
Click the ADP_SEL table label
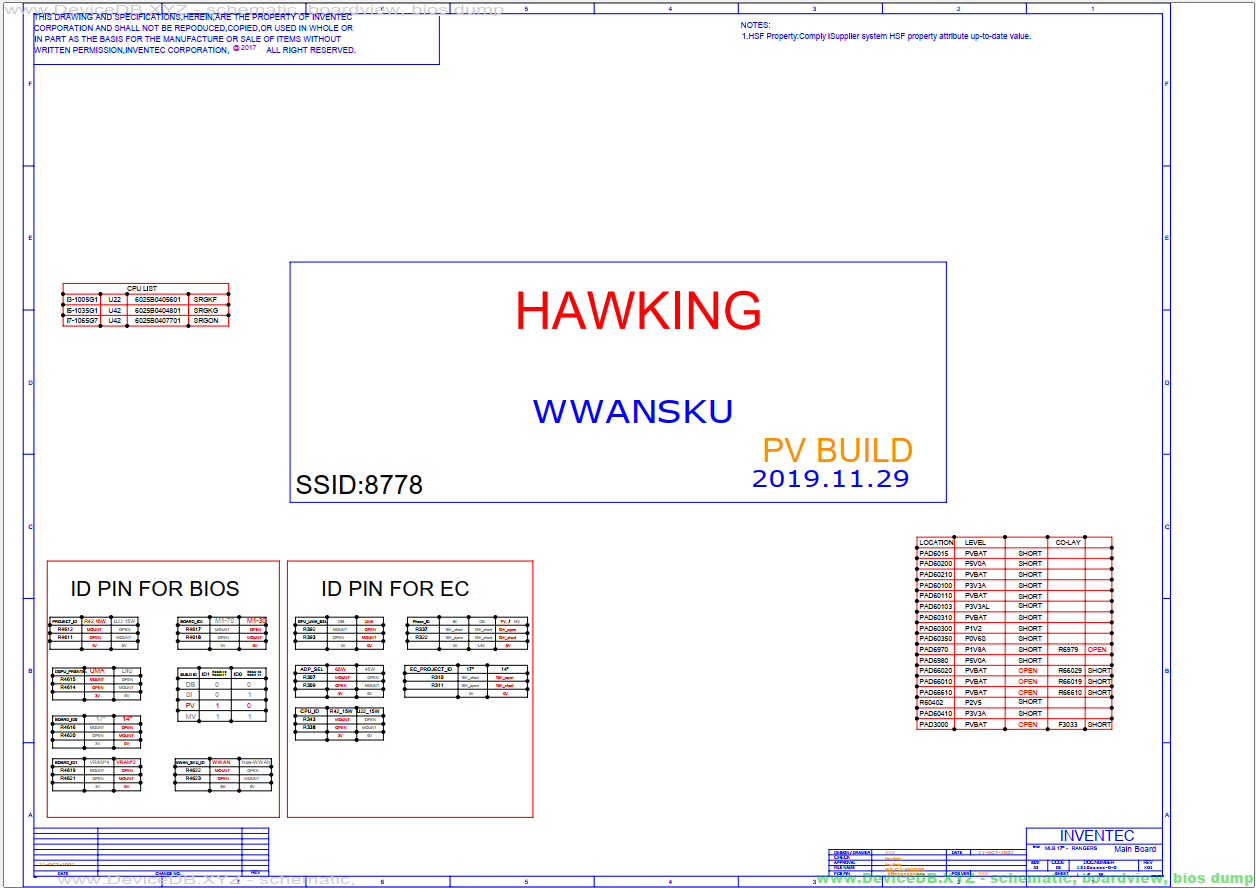coord(311,669)
